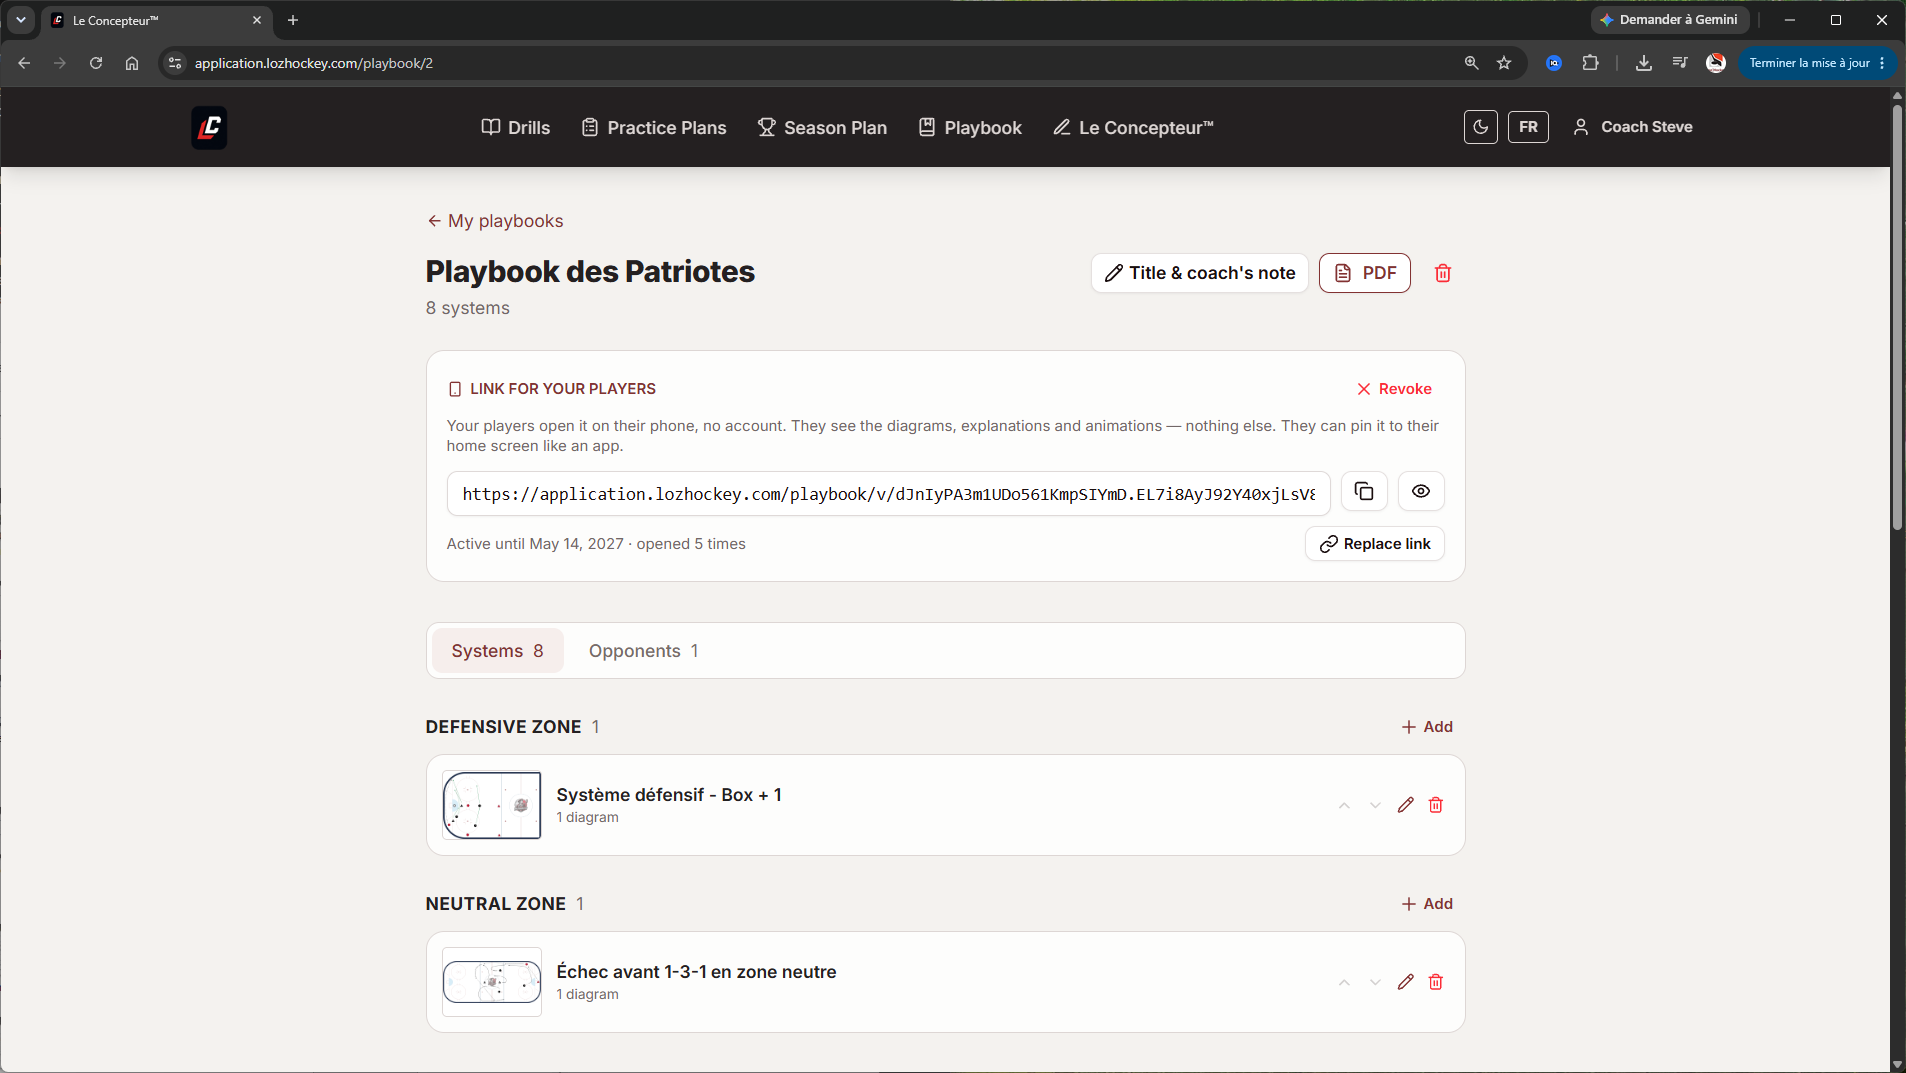Click the playbook share URL field

(x=888, y=494)
